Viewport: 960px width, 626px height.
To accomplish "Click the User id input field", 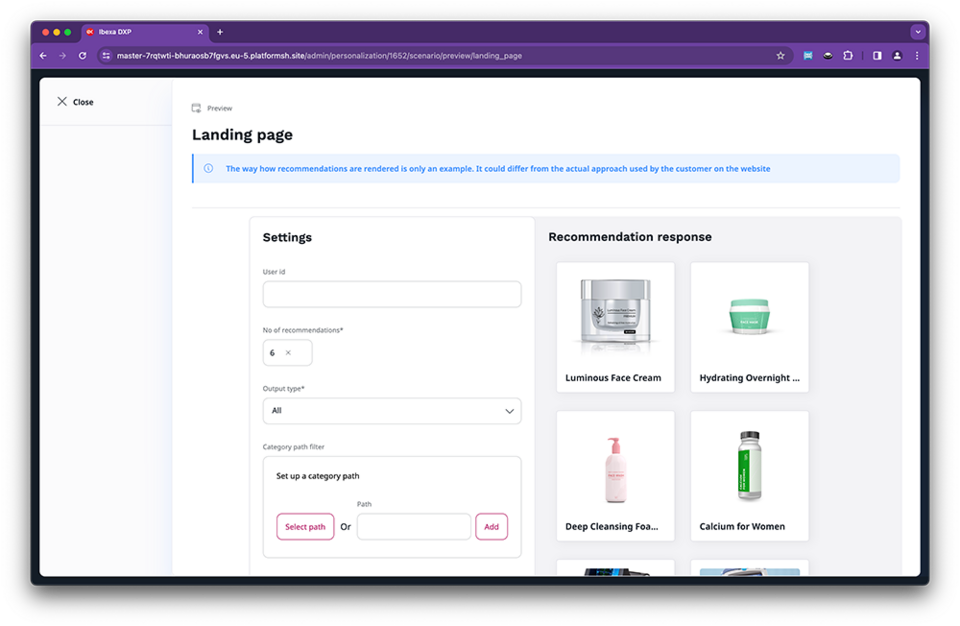I will [x=392, y=295].
